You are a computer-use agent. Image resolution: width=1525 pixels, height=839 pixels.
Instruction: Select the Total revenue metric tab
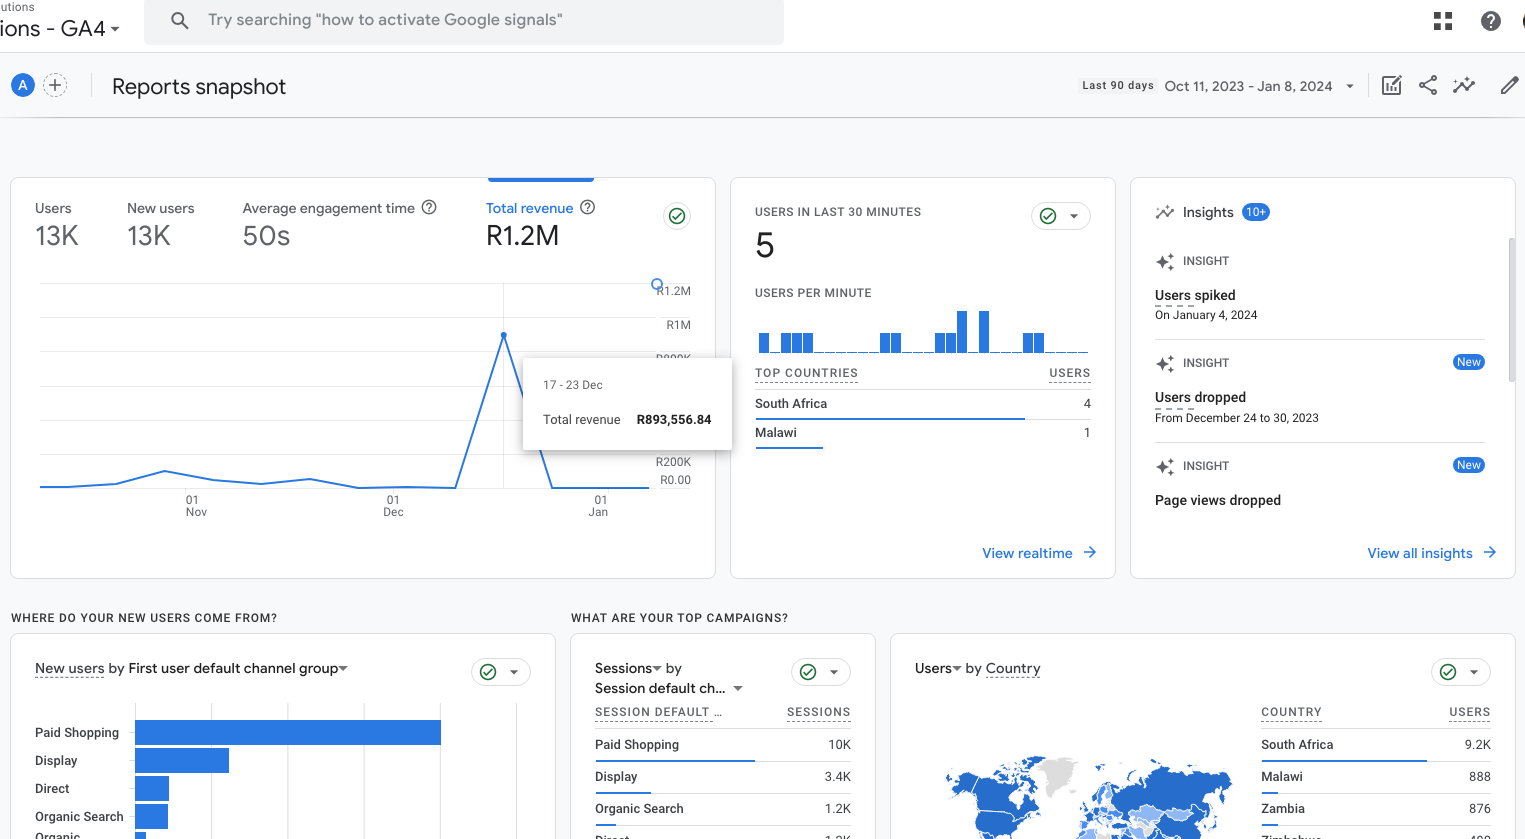(x=540, y=225)
